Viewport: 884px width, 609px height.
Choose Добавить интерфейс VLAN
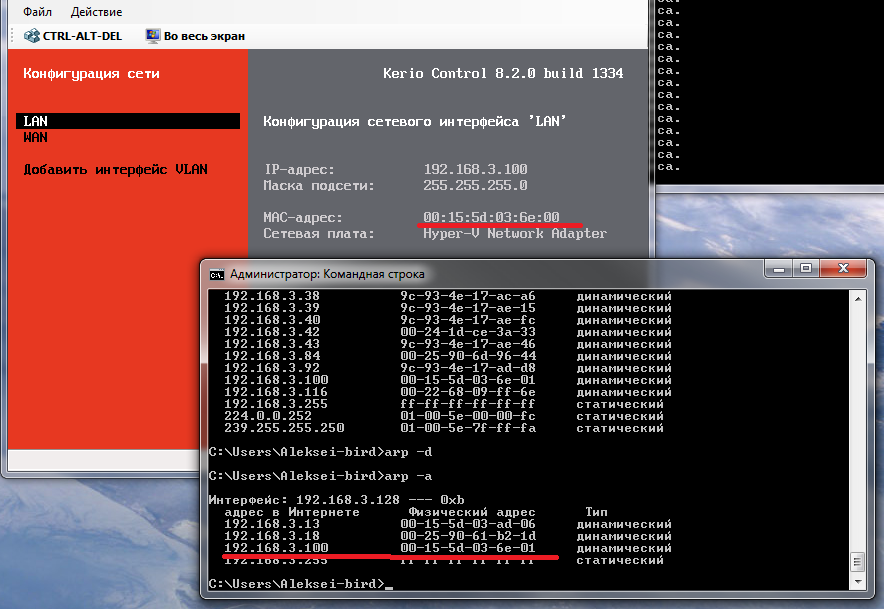pyautogui.click(x=116, y=170)
